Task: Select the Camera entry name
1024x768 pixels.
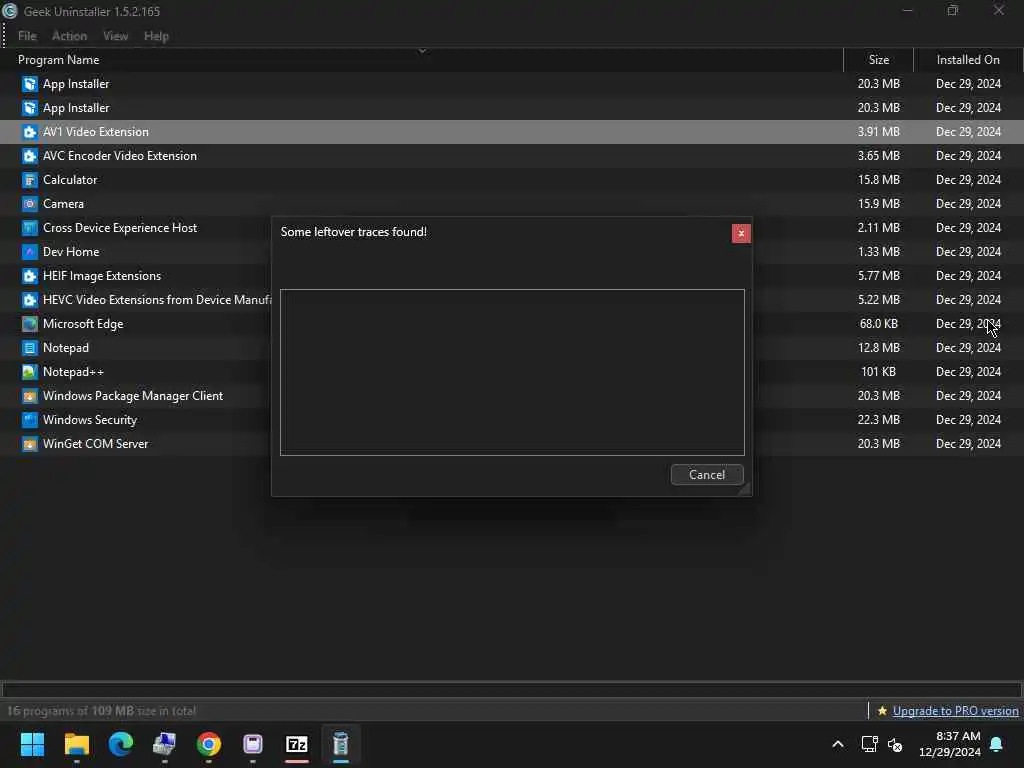Action: coord(63,204)
